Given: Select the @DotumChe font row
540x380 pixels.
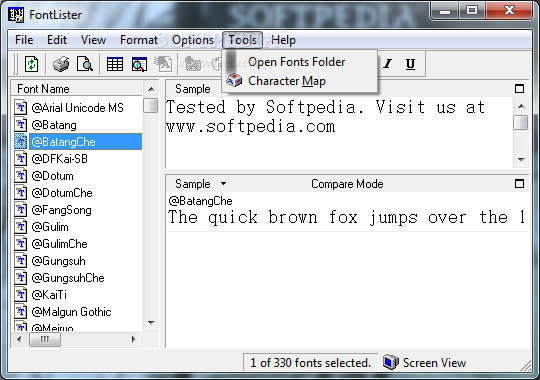Looking at the screenshot, I should [x=62, y=193].
